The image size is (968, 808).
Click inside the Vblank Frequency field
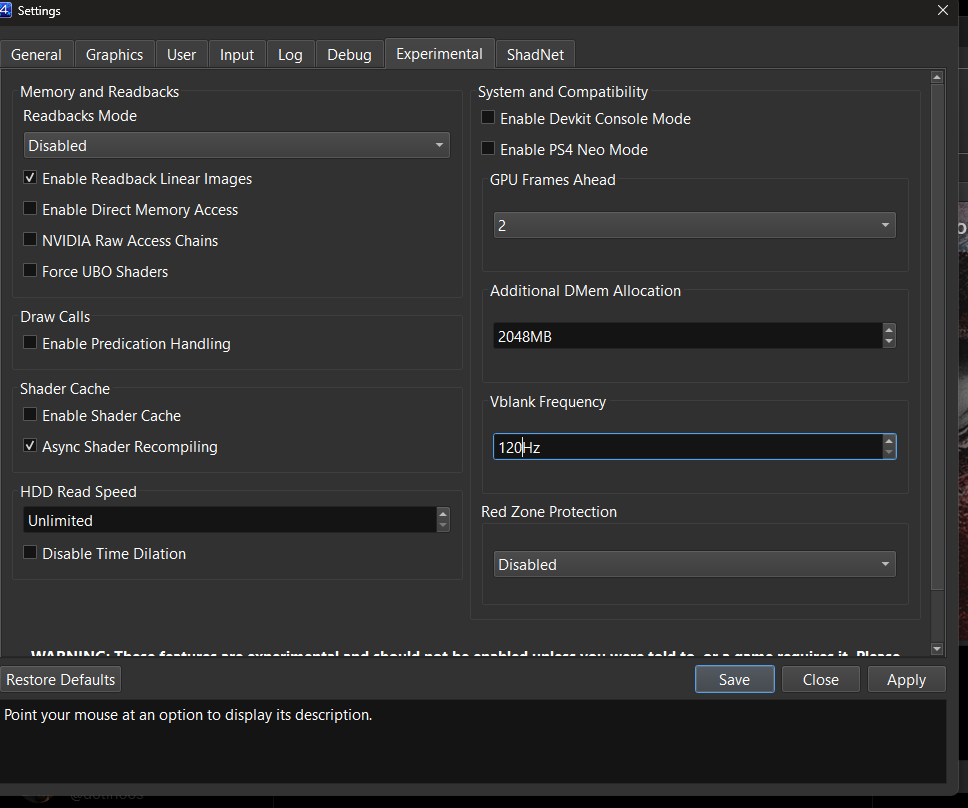click(x=688, y=447)
